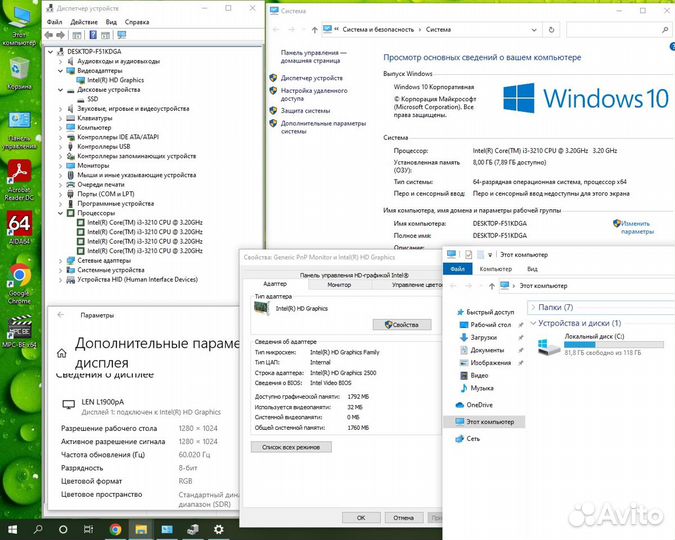
Task: Open the Этот компьютер desktop icon
Action: tap(19, 27)
